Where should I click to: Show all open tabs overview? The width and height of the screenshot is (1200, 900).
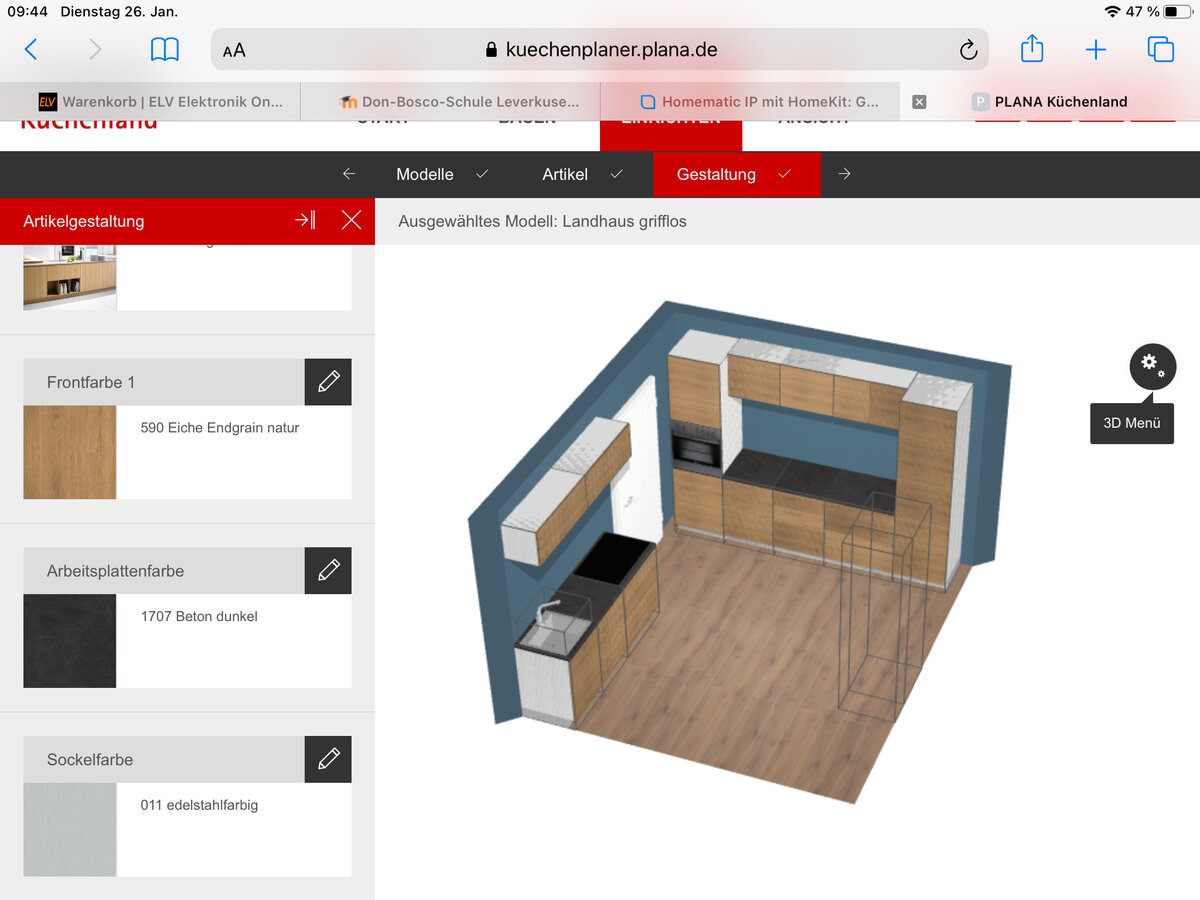(x=1160, y=49)
